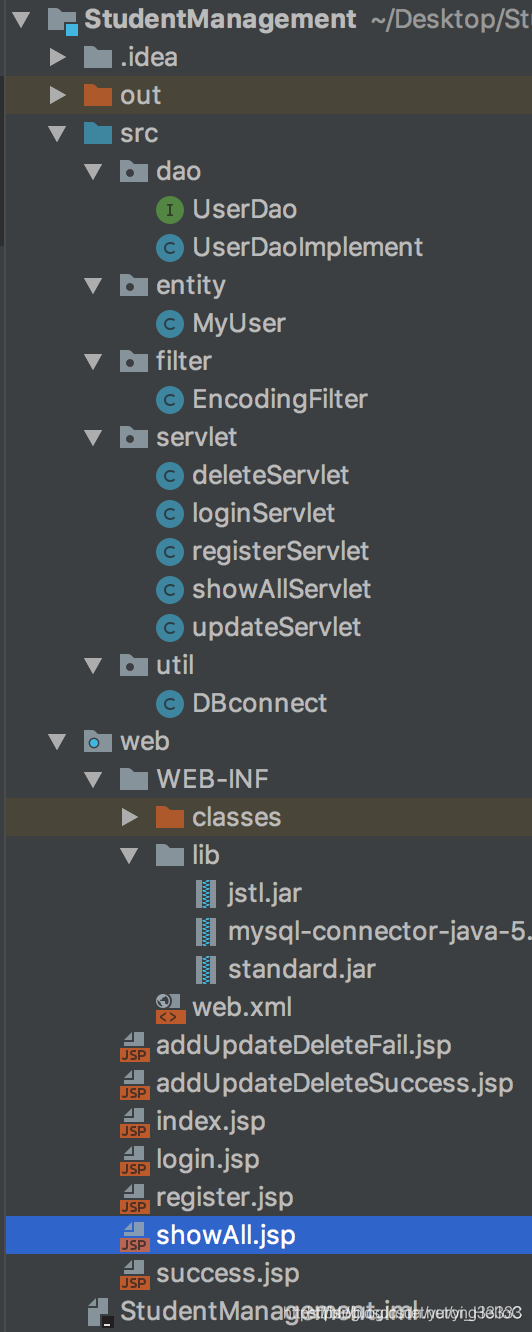Click the green interface icon of UserDao
Image resolution: width=532 pixels, height=1332 pixels.
tap(170, 209)
